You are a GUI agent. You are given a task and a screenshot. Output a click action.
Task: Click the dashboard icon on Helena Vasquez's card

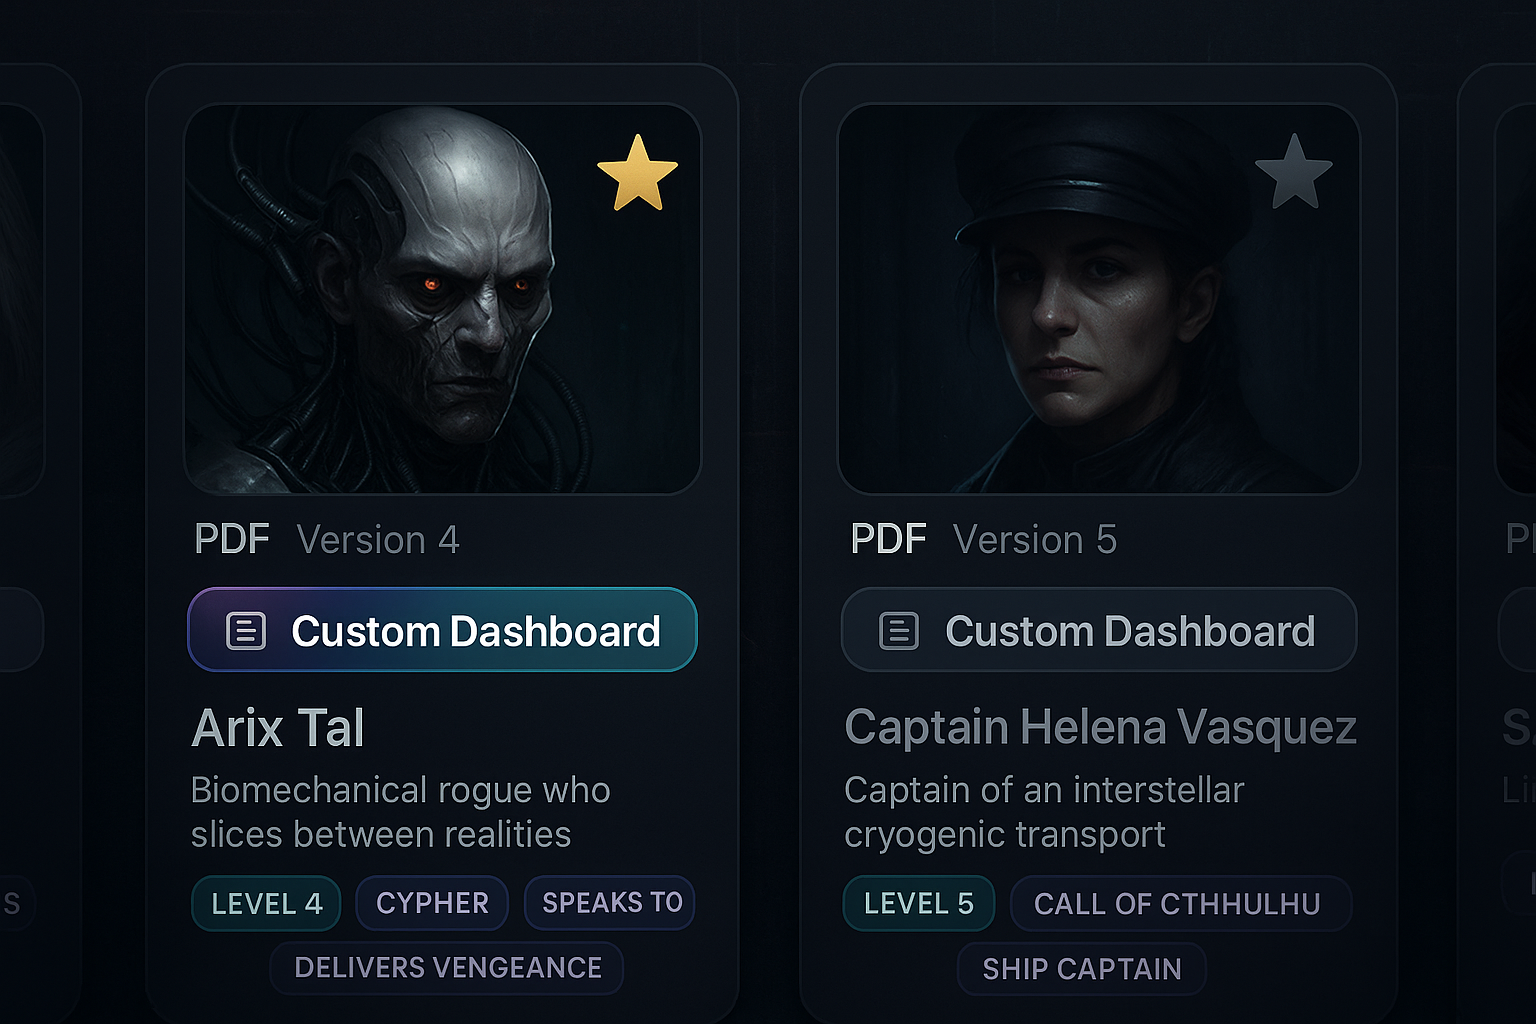click(898, 631)
